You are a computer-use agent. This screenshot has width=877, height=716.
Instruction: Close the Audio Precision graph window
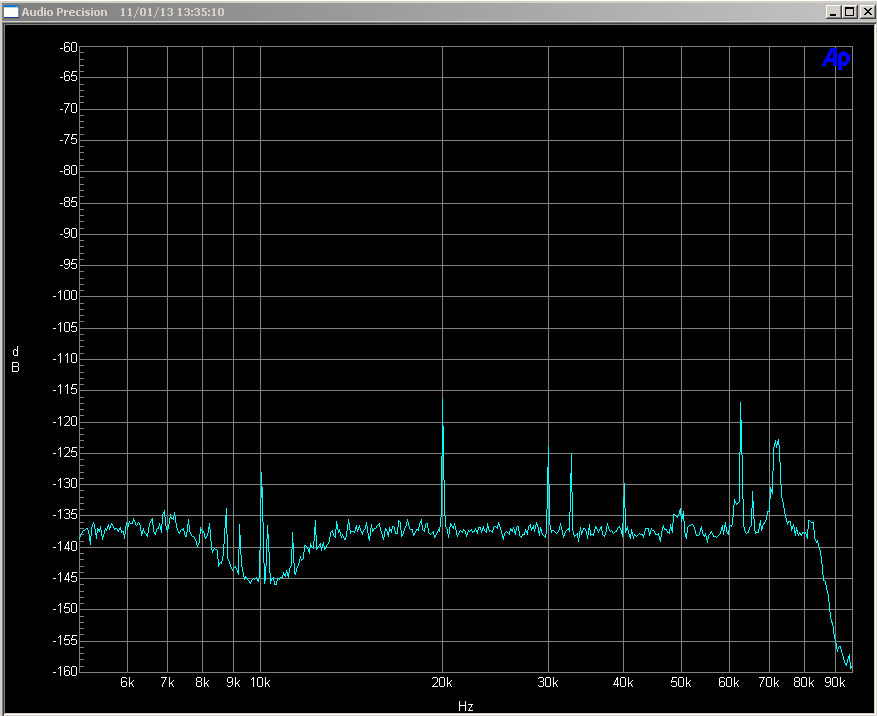click(x=867, y=12)
